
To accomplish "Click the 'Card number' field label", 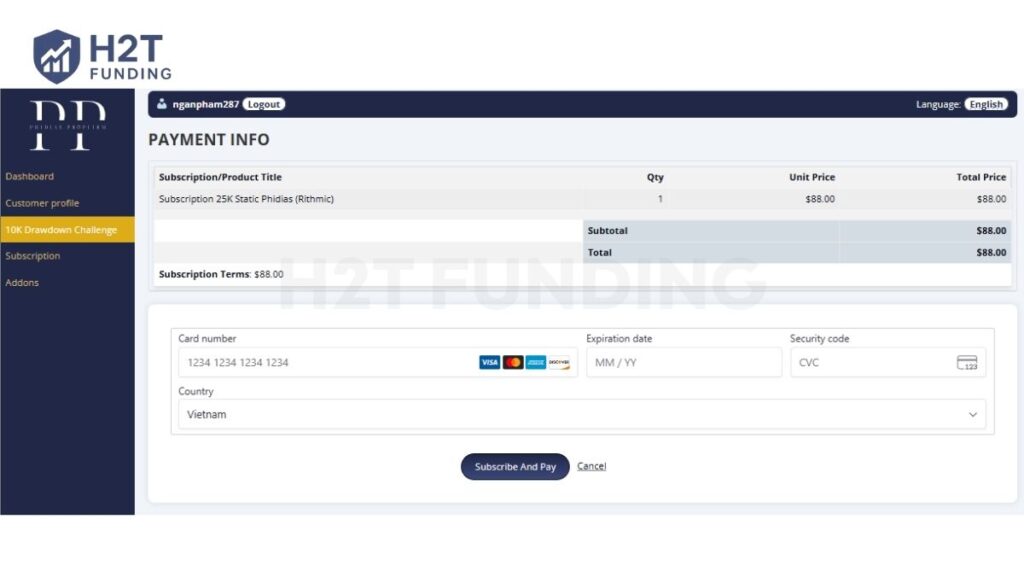I will [207, 338].
